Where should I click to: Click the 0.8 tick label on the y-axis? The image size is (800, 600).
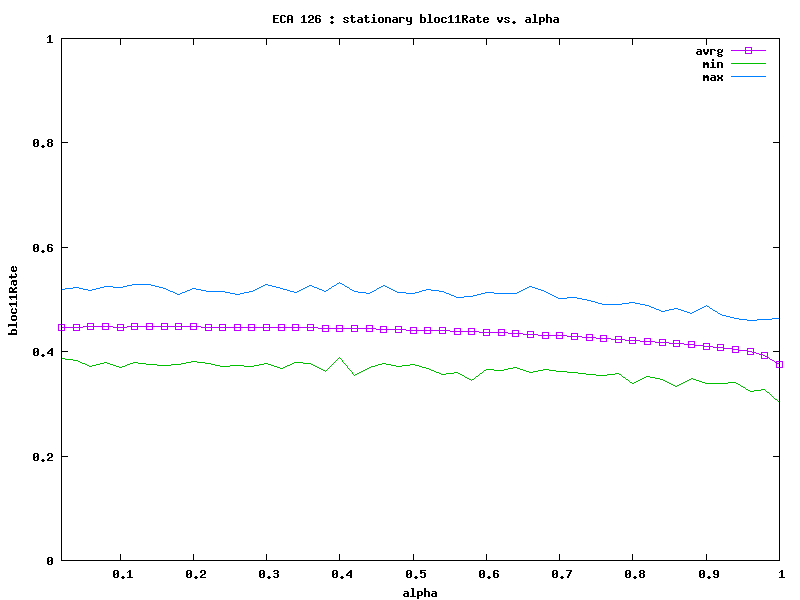[44, 143]
